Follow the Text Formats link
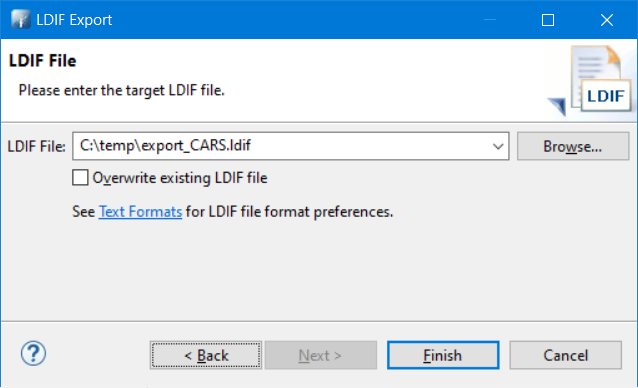This screenshot has height=388, width=638. pyautogui.click(x=140, y=212)
